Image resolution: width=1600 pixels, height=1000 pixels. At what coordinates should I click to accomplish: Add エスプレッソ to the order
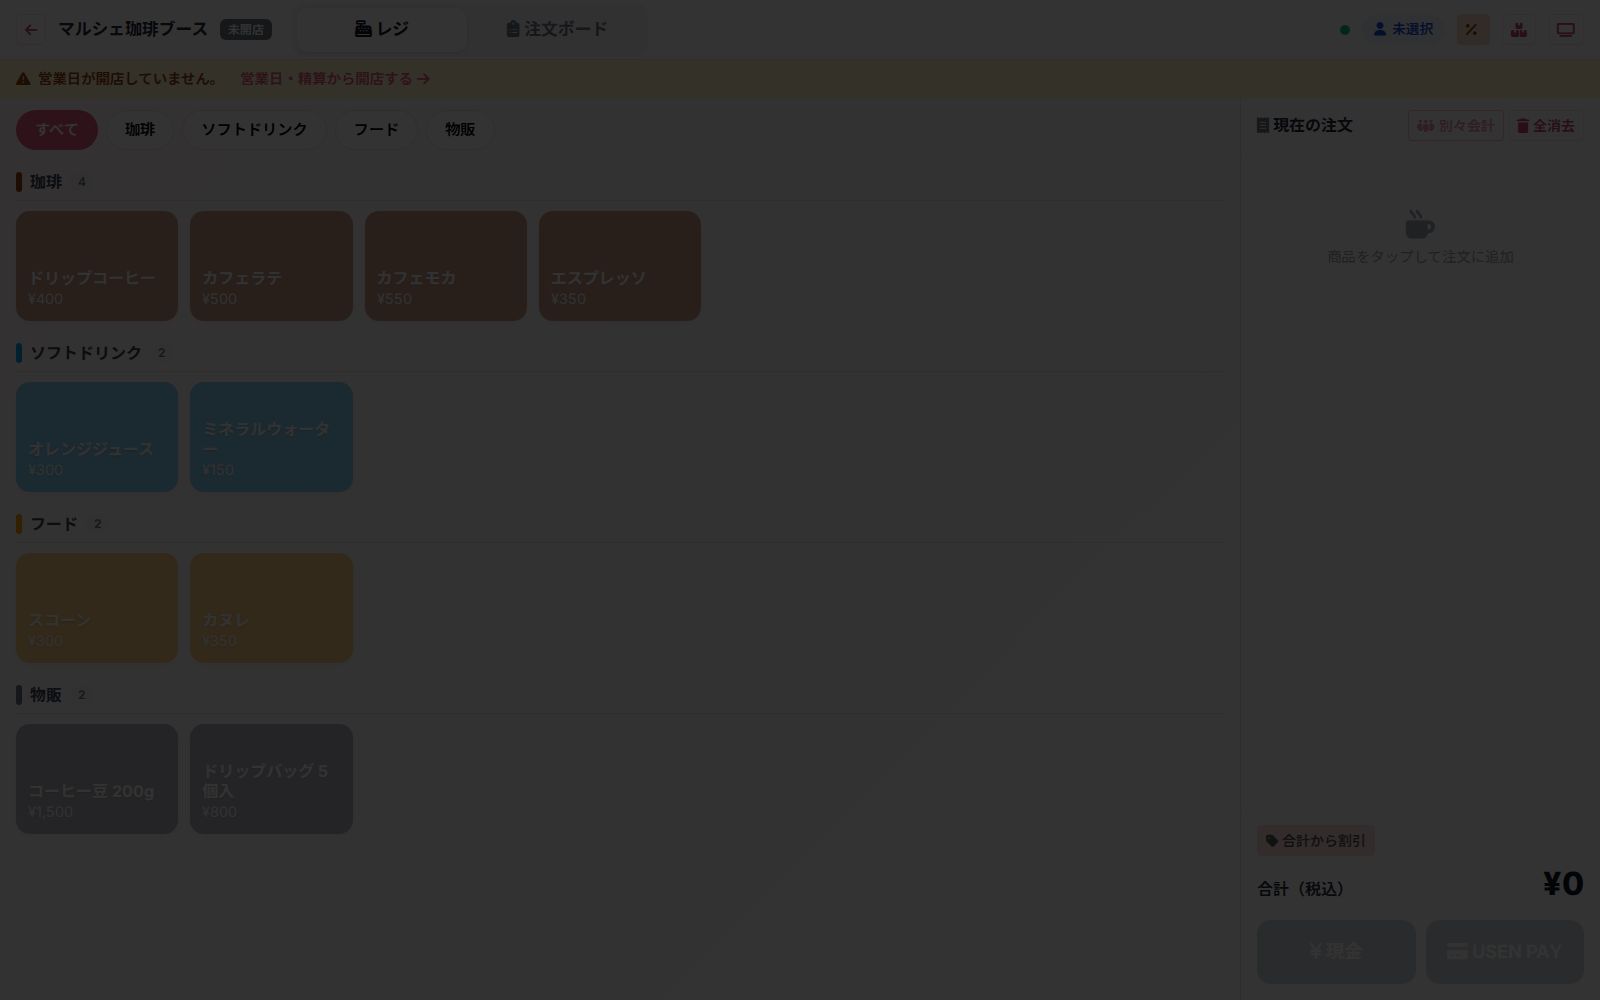(x=620, y=266)
